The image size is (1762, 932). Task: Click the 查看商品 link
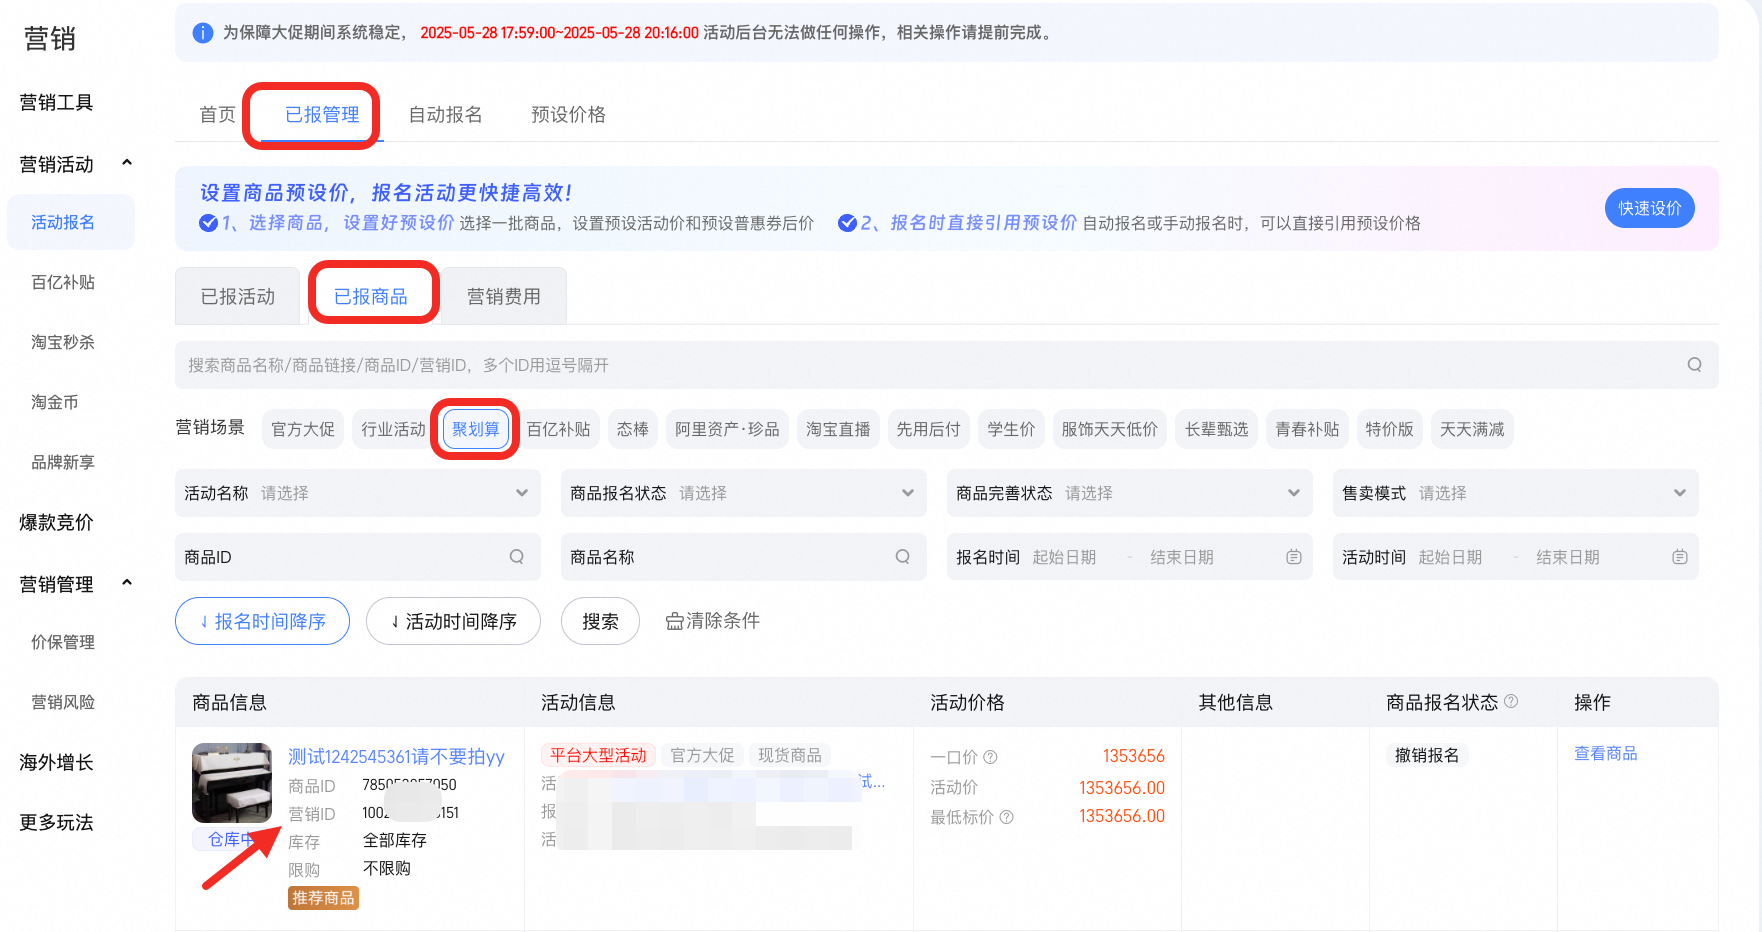(x=1605, y=754)
